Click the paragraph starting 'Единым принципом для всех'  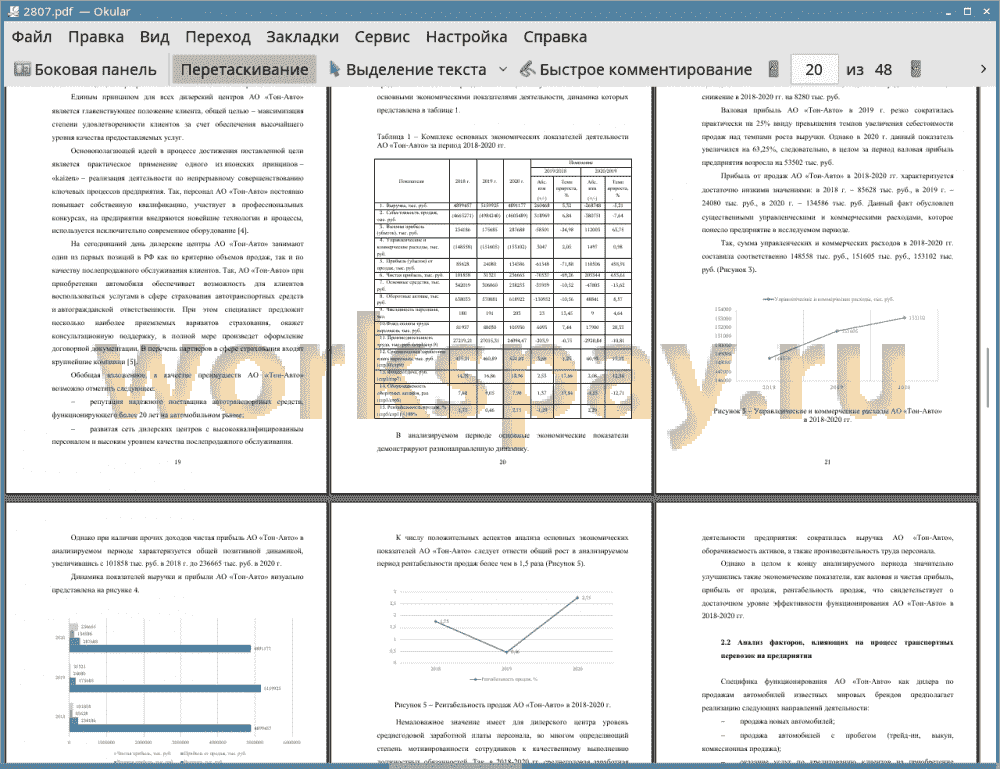(177, 117)
